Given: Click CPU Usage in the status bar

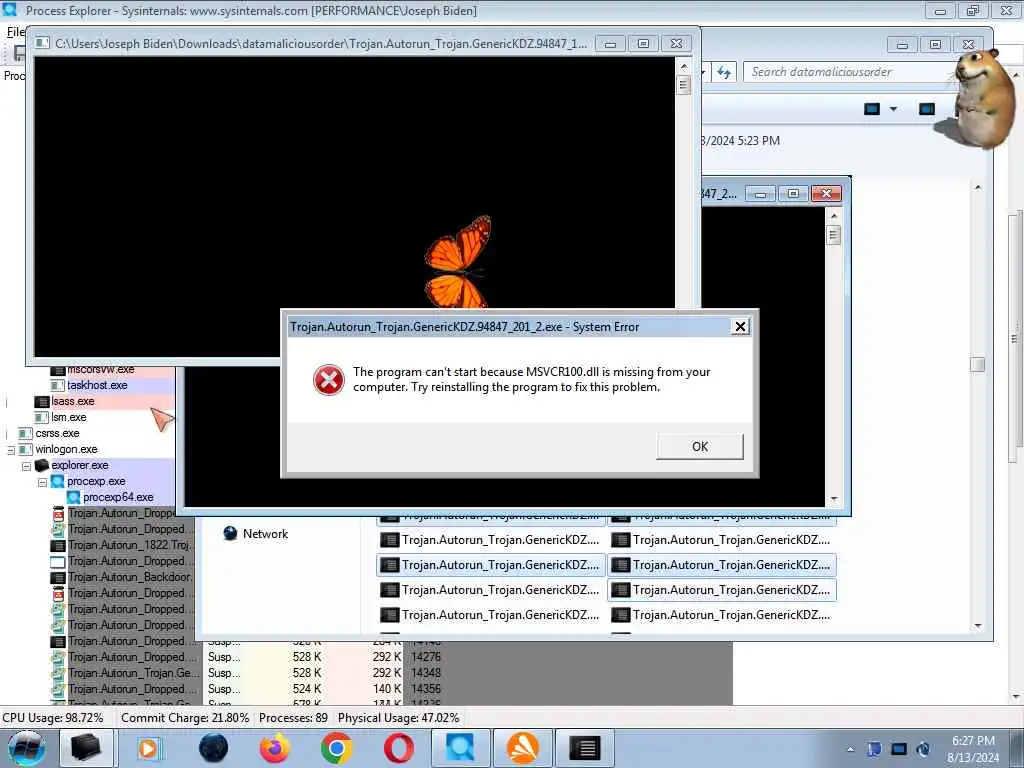Looking at the screenshot, I should point(53,718).
